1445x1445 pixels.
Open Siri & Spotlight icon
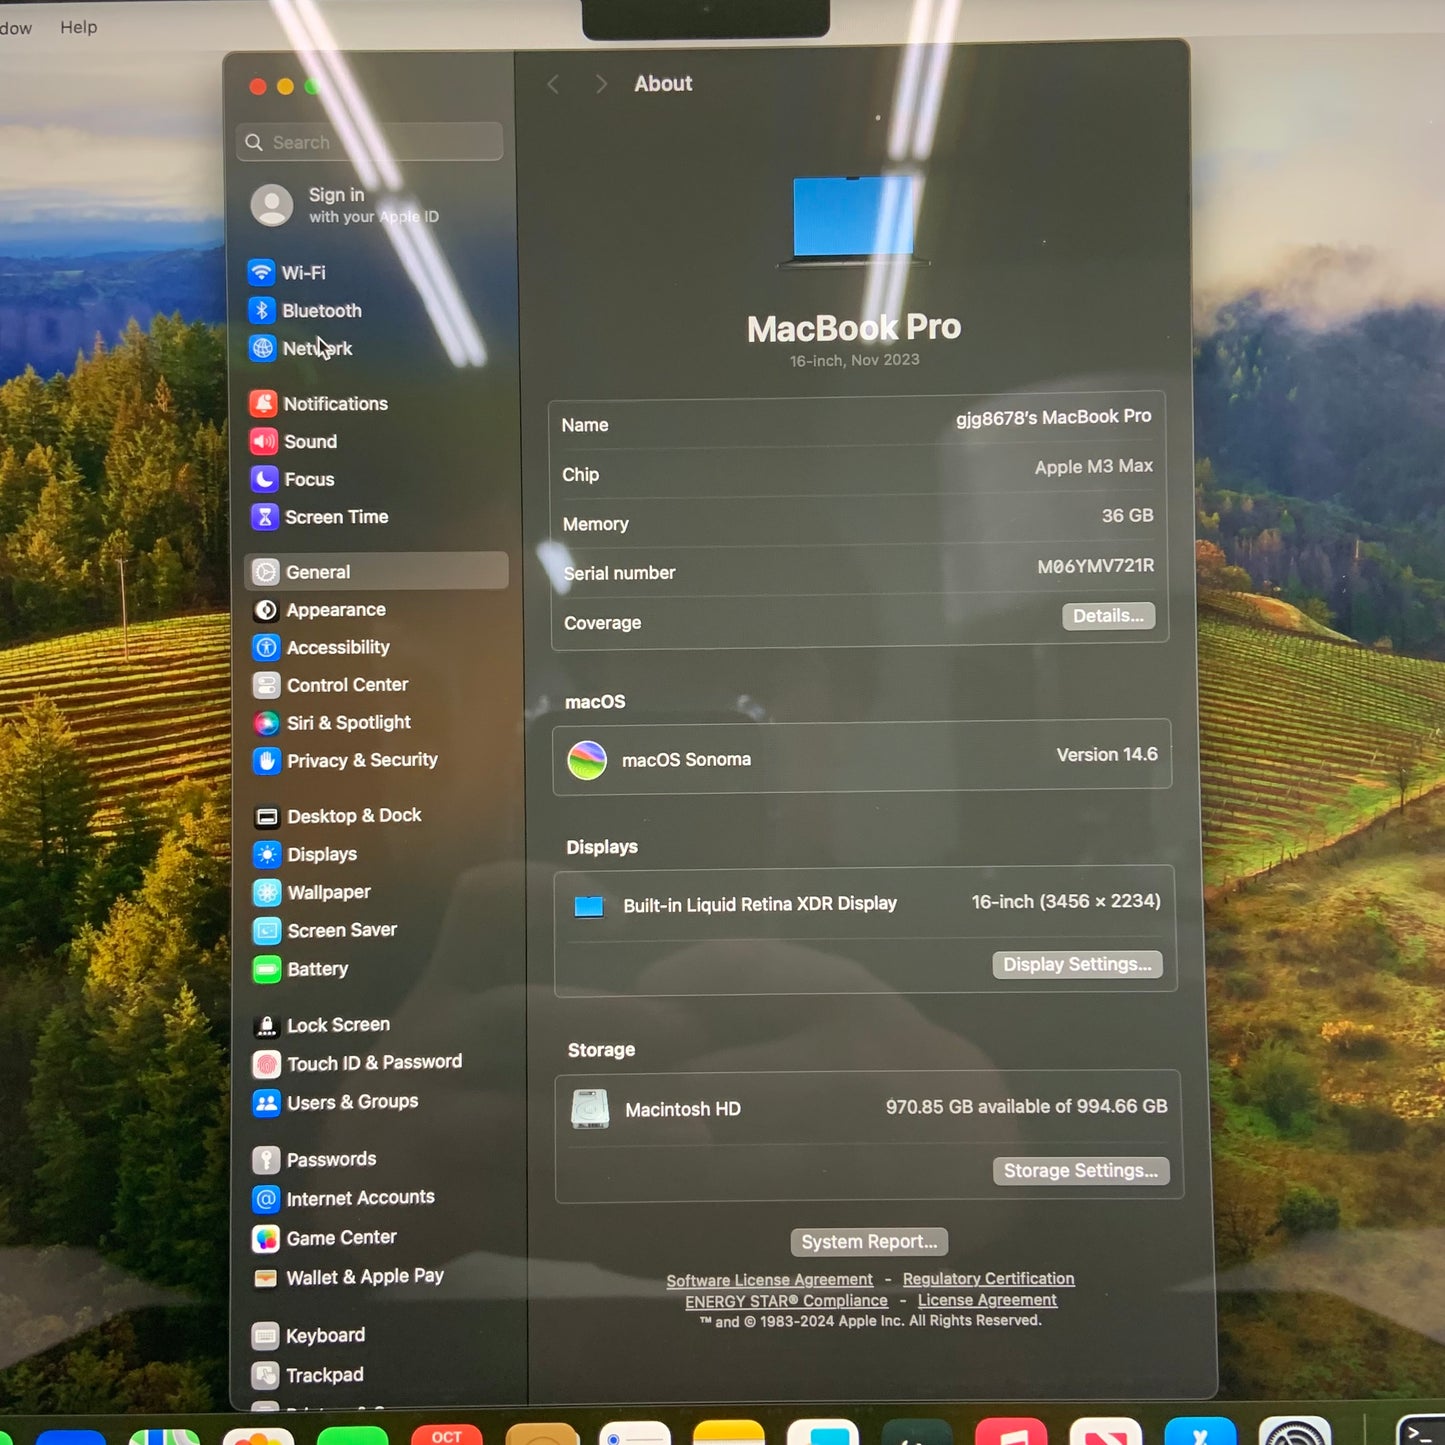(x=266, y=723)
